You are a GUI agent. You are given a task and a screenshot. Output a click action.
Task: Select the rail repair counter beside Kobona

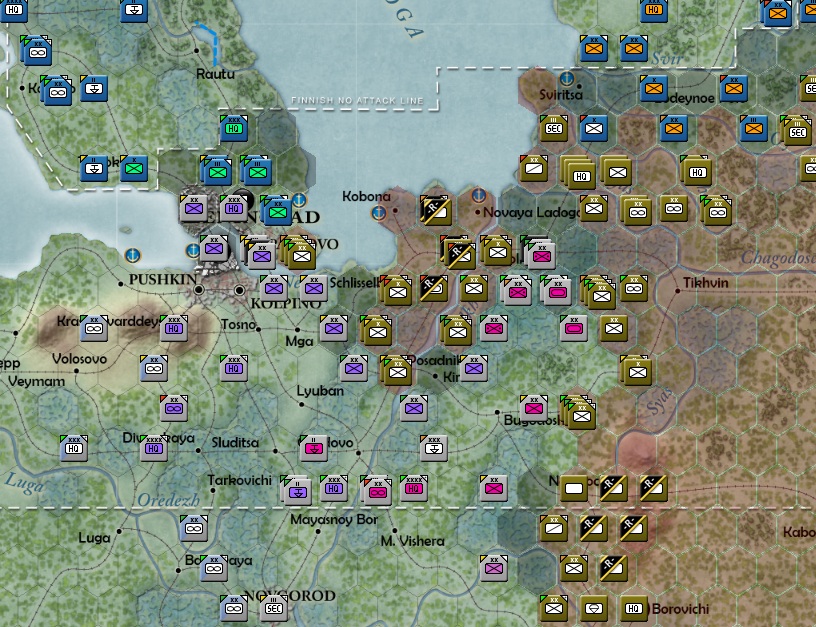click(x=435, y=210)
